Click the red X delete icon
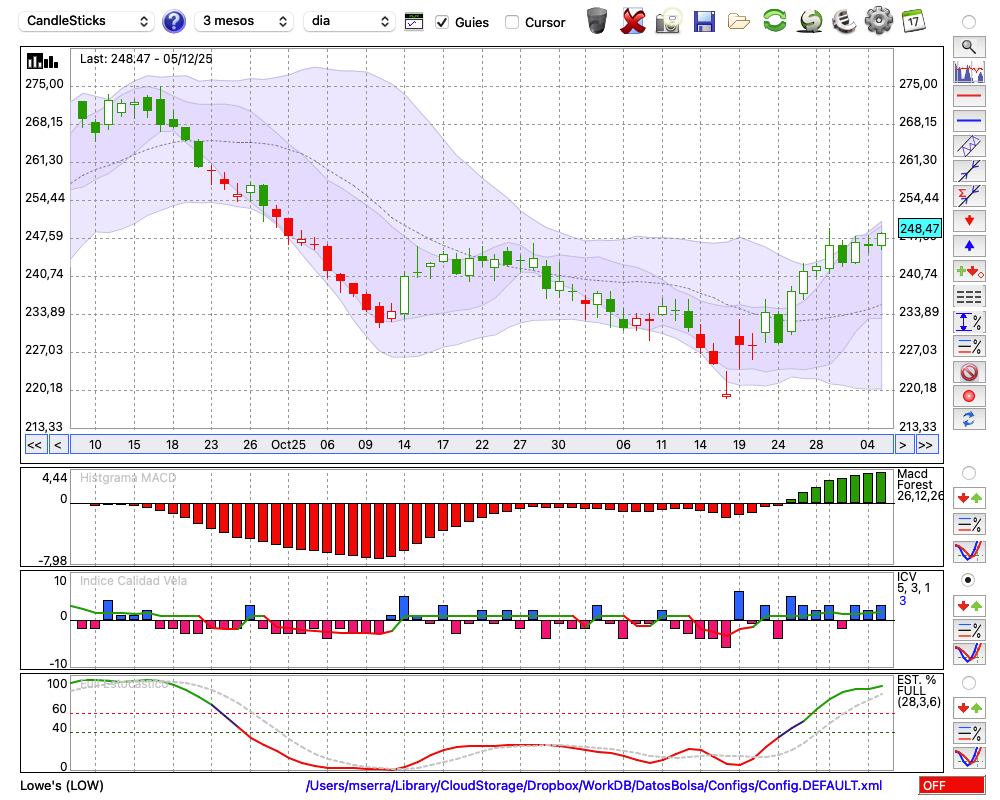 pyautogui.click(x=633, y=21)
